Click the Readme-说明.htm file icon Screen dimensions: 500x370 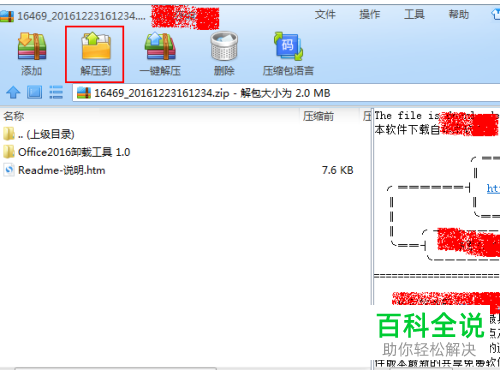(9, 170)
